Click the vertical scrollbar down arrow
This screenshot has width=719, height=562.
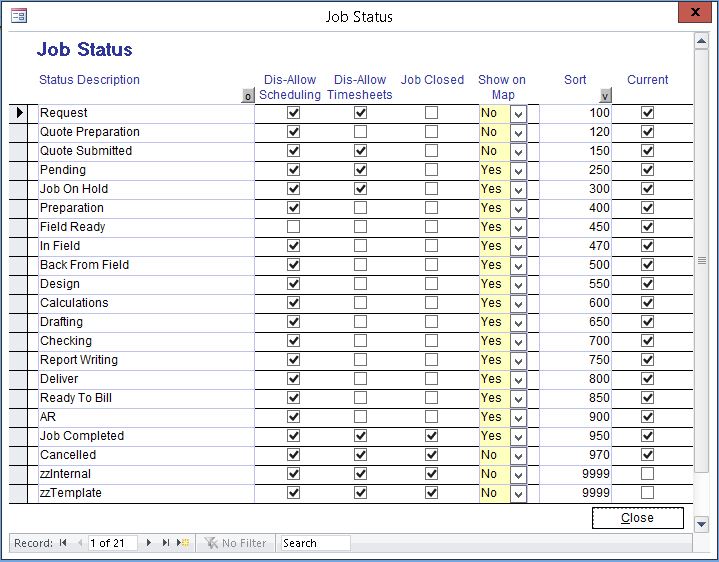click(701, 523)
